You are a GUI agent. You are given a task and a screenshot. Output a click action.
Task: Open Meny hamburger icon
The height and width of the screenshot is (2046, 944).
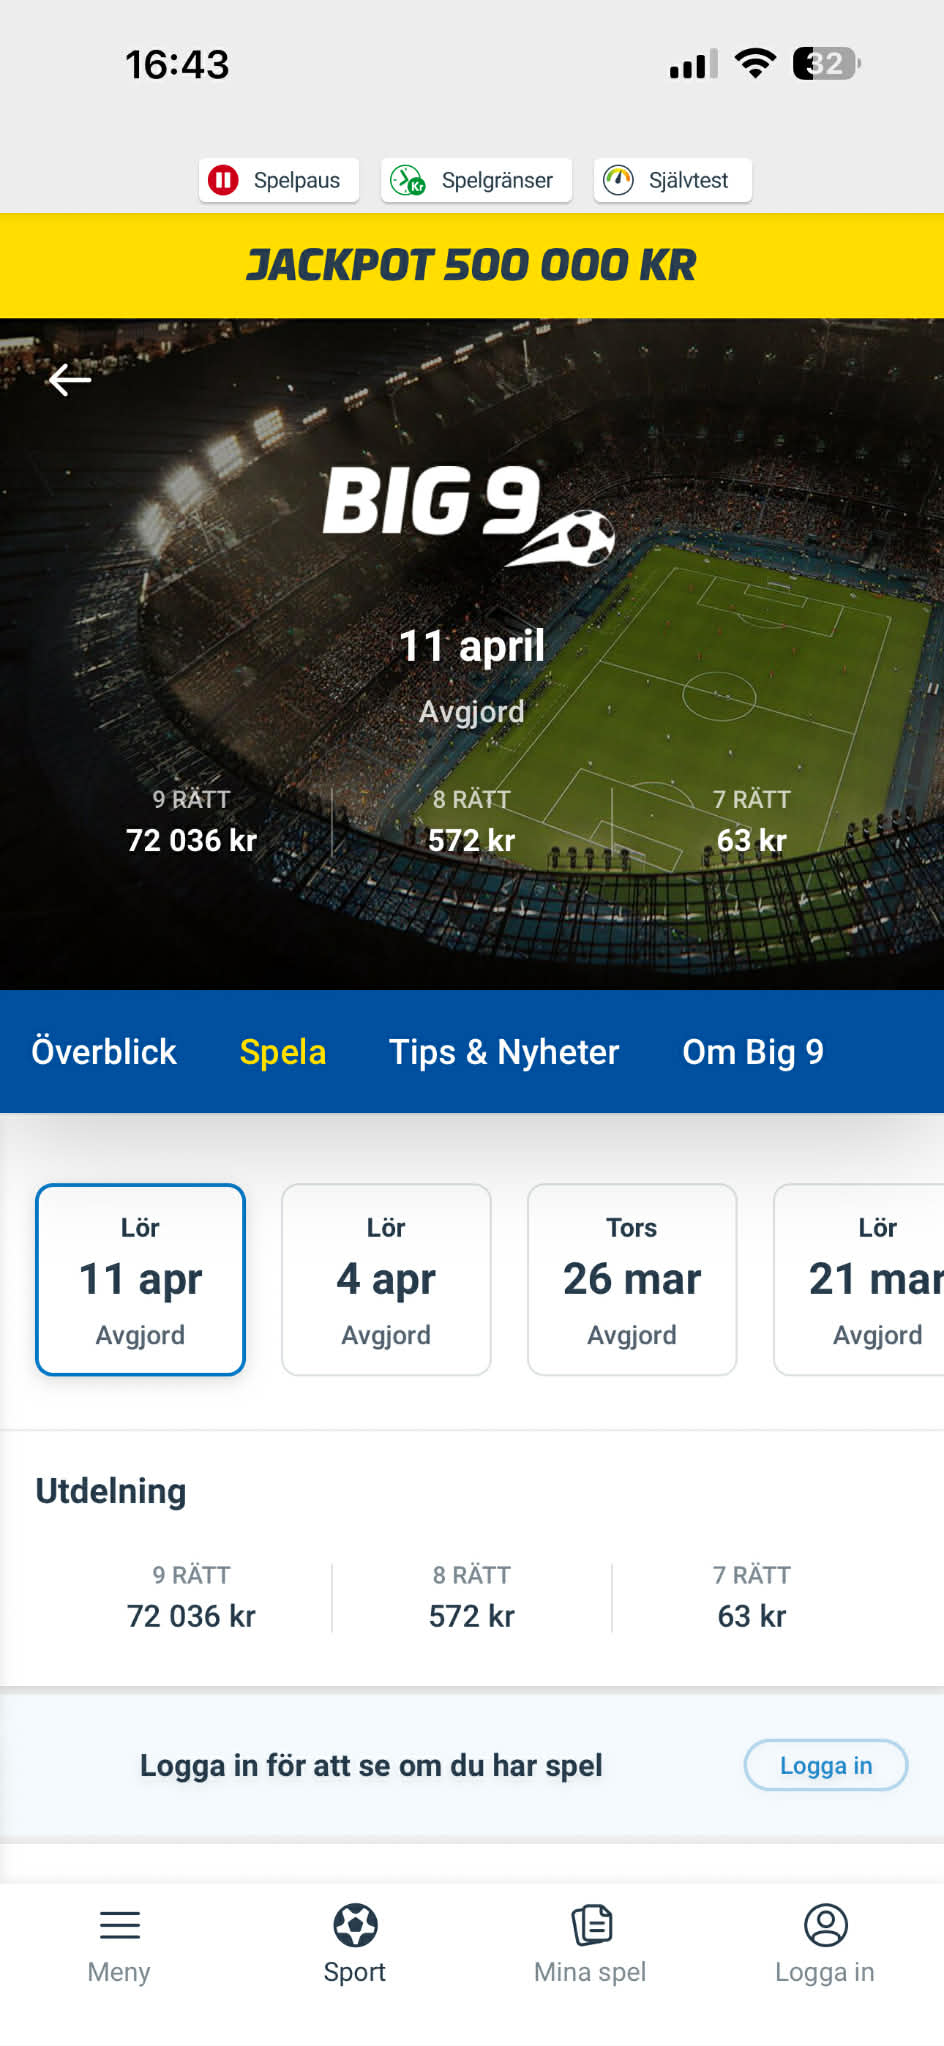tap(119, 1925)
